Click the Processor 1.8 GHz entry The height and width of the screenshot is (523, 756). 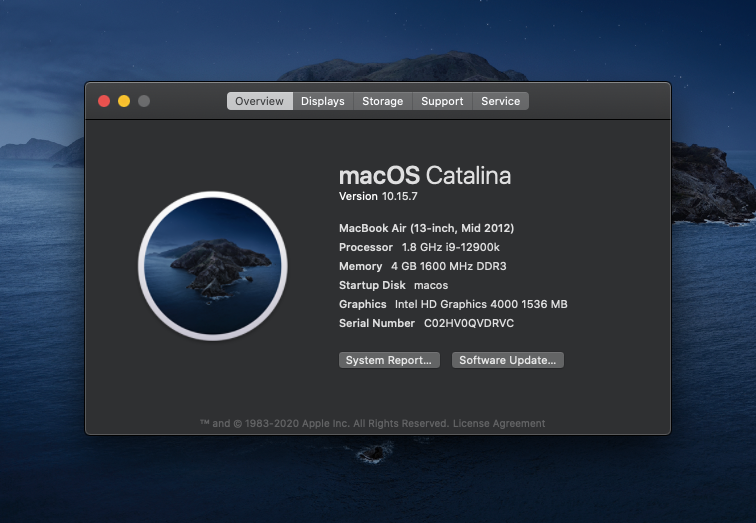(x=419, y=247)
